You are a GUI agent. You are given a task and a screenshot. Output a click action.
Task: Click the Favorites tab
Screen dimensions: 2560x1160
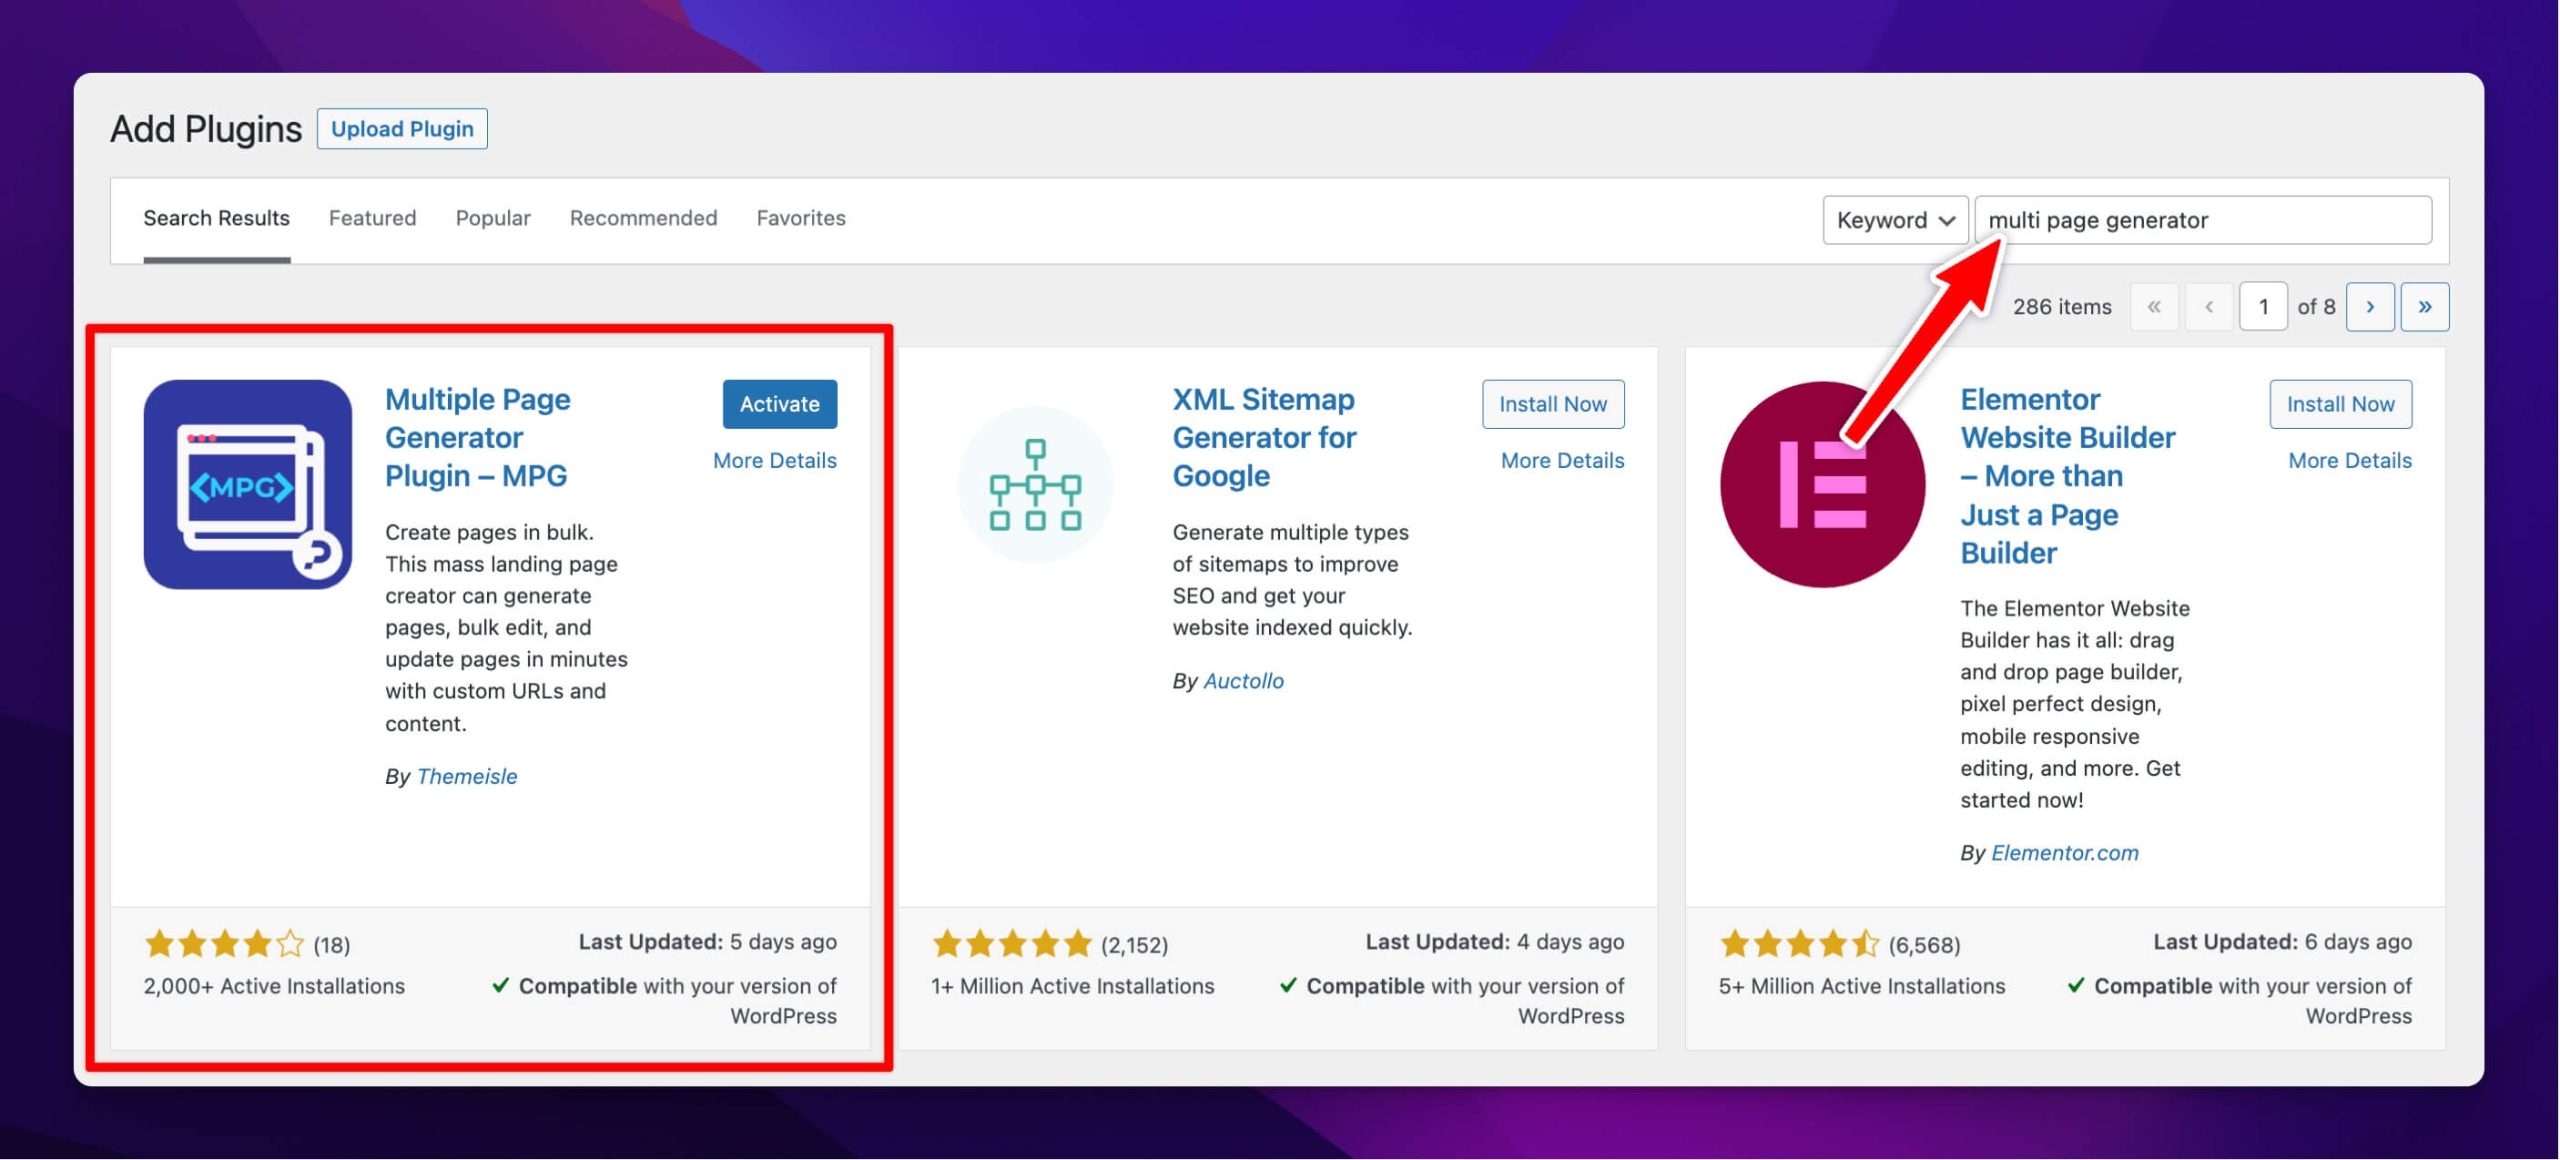tap(802, 219)
